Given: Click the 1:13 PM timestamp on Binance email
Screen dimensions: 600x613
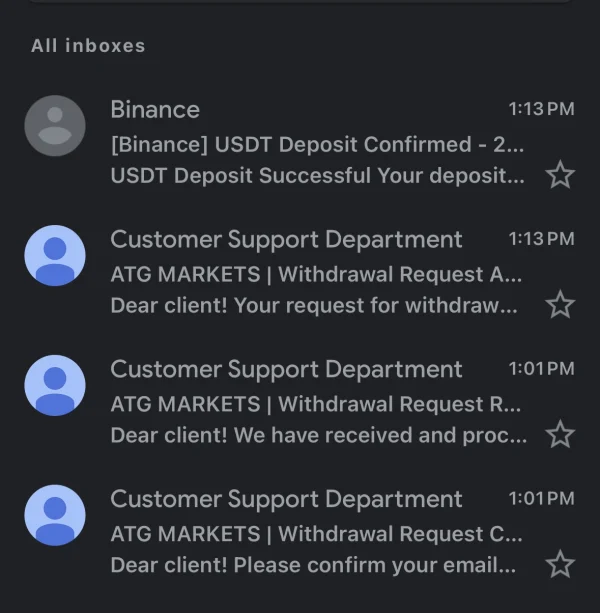Looking at the screenshot, I should (541, 109).
